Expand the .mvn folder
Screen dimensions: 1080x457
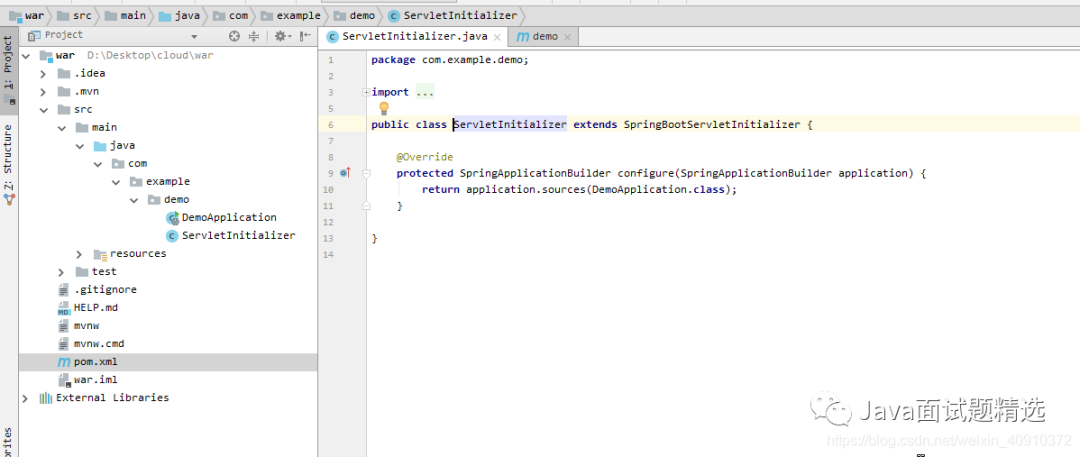tap(43, 91)
